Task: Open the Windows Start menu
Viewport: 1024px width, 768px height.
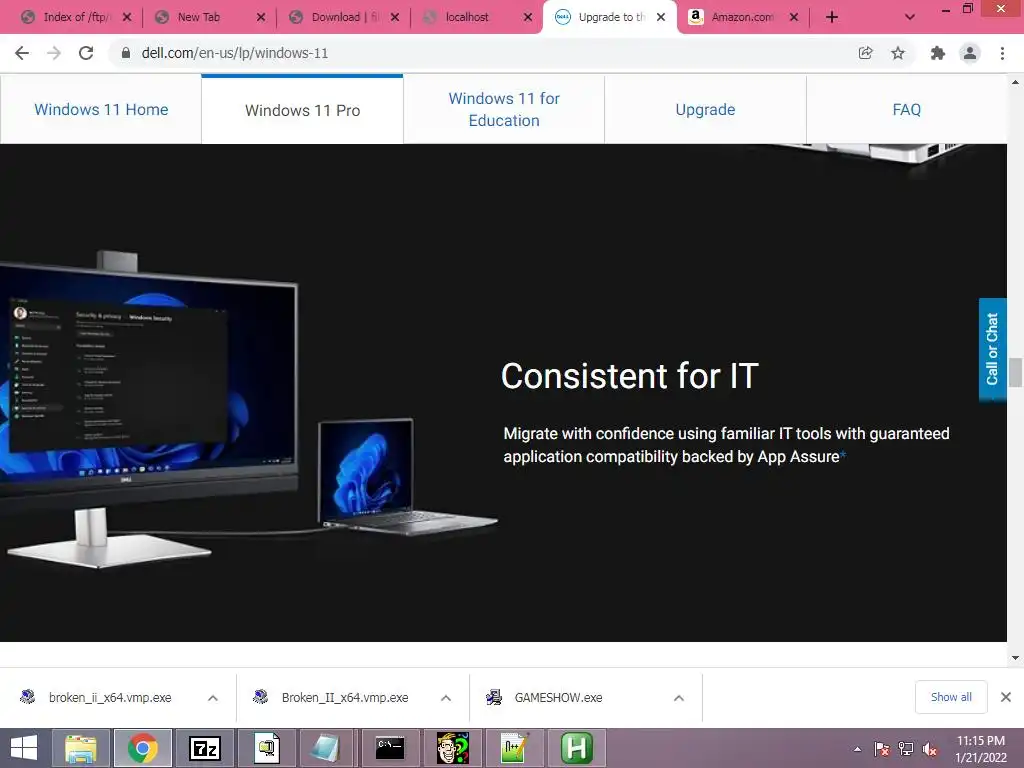Action: coord(24,748)
